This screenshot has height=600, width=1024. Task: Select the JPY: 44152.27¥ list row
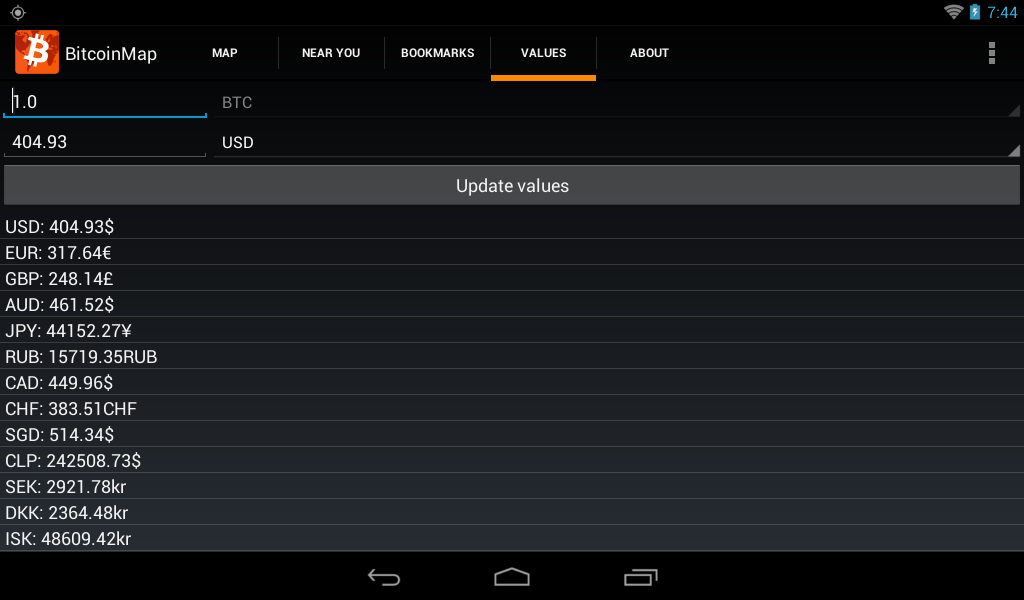click(512, 330)
